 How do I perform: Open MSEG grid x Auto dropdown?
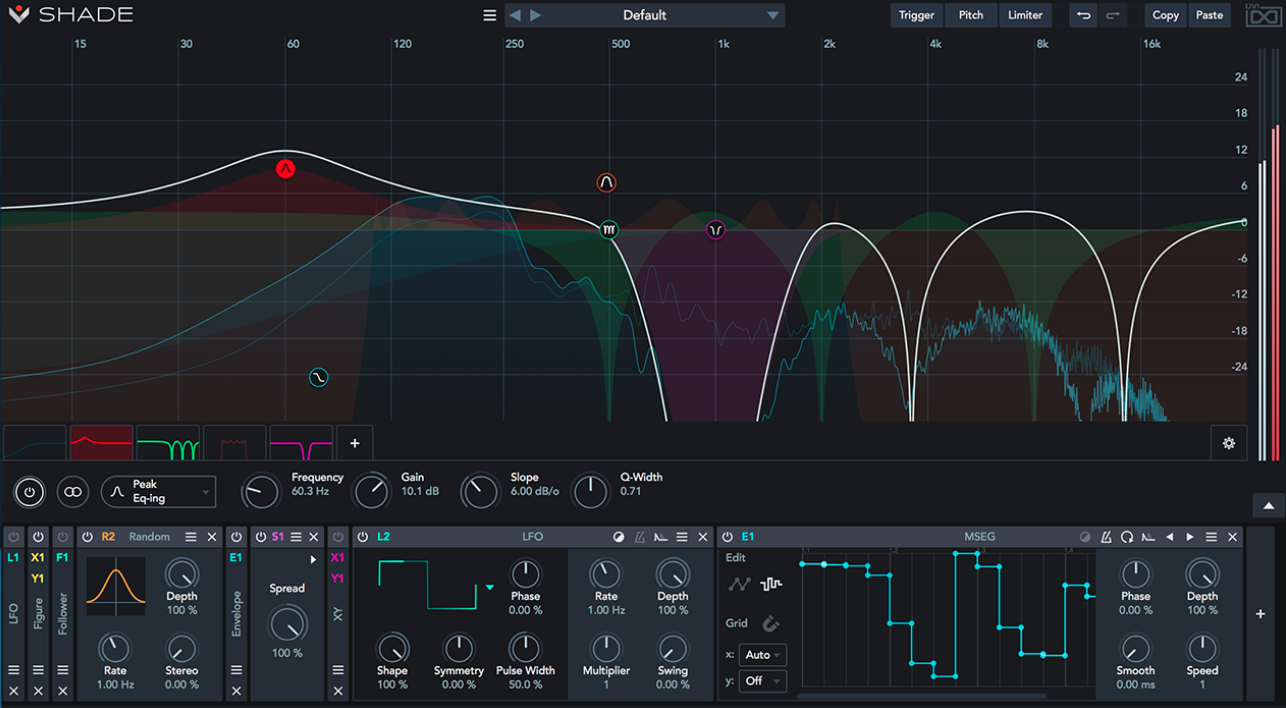[764, 655]
